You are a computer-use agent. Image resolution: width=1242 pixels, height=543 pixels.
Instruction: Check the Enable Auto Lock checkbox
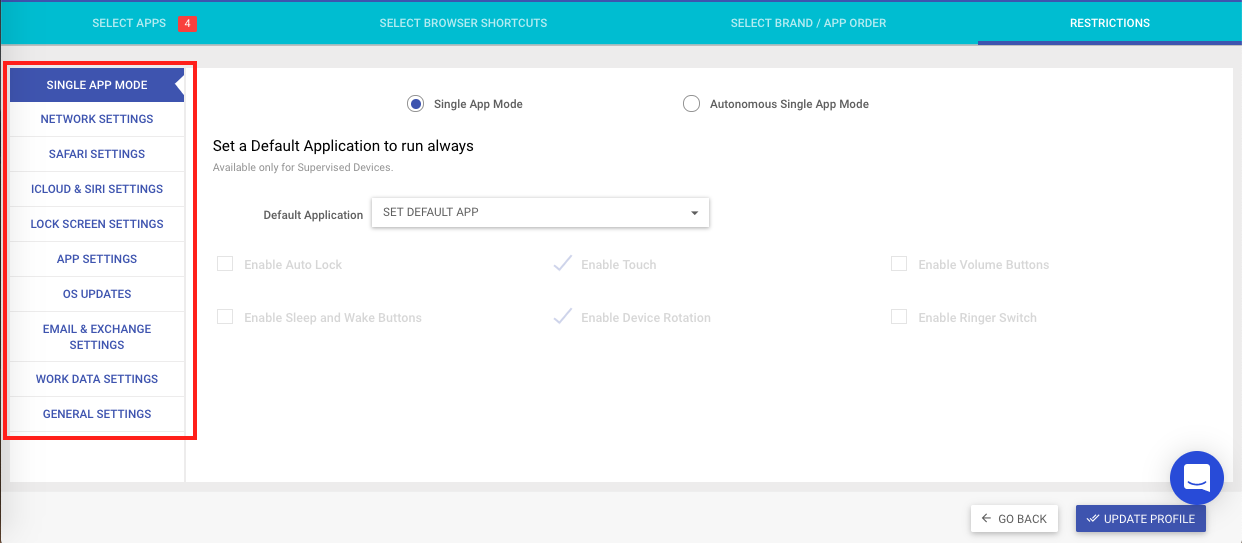tap(225, 264)
